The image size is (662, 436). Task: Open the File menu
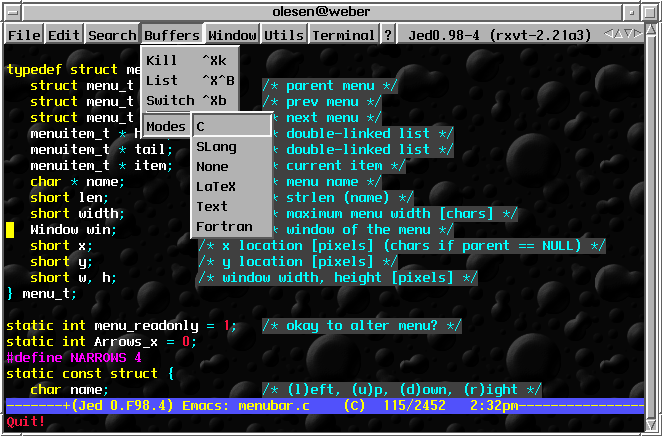pyautogui.click(x=25, y=35)
